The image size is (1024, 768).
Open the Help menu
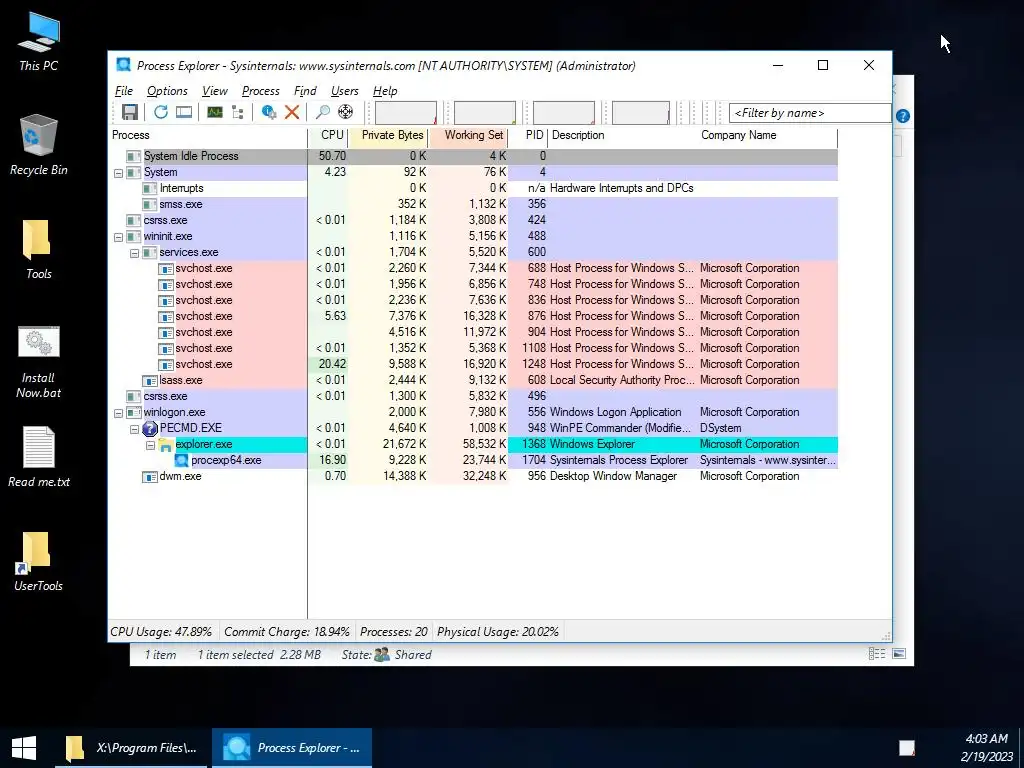point(385,91)
